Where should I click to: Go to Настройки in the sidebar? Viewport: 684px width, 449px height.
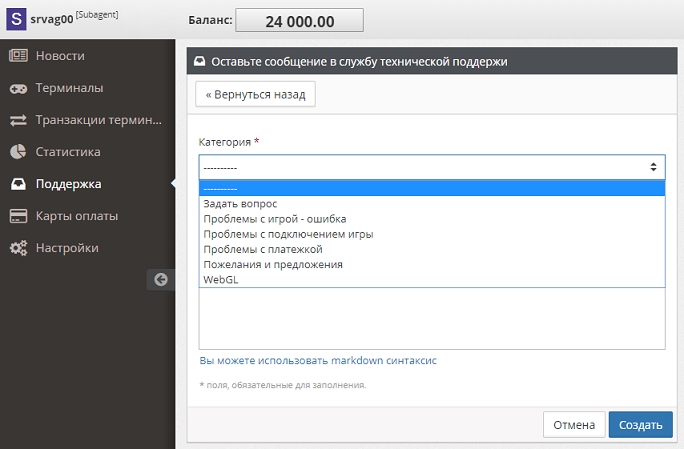[x=67, y=248]
